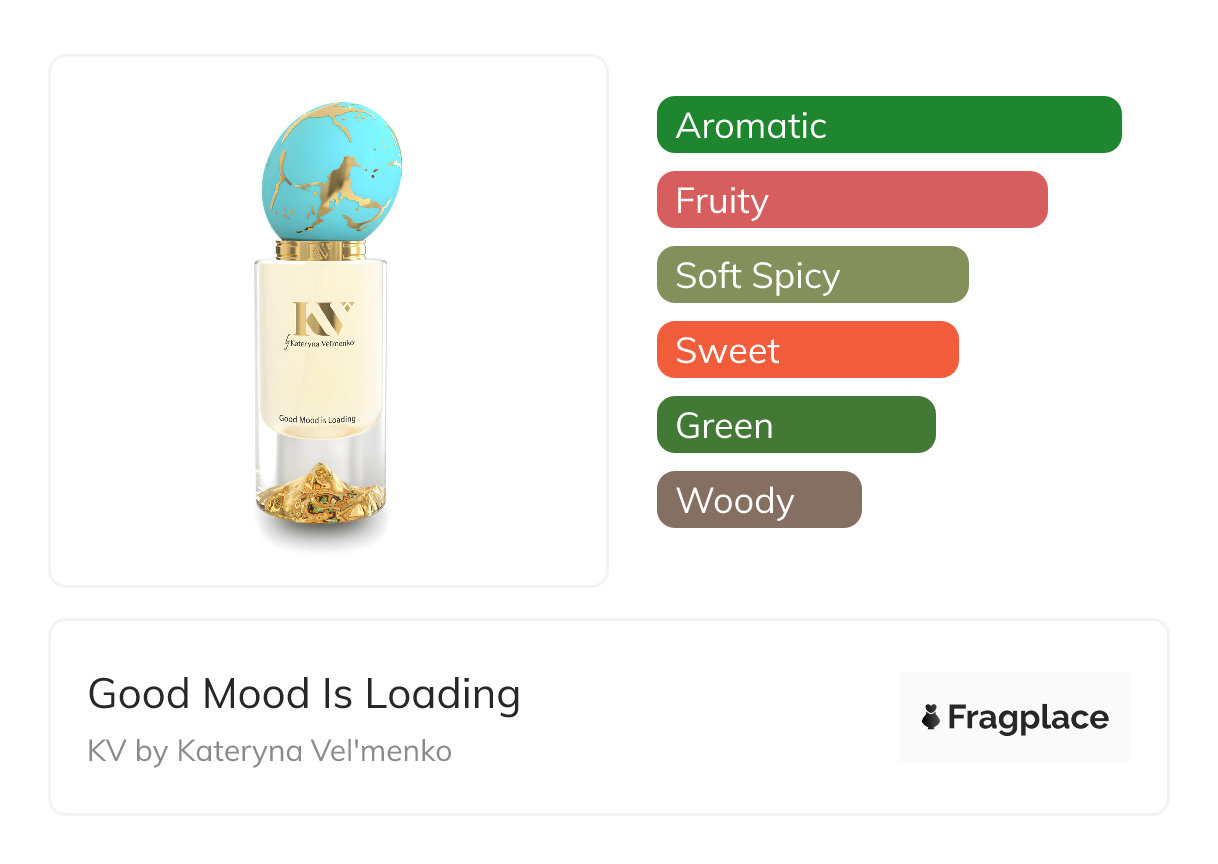Click the Fragplace perfume bottle logo icon
Viewport: 1218px width, 864px height.
click(931, 717)
